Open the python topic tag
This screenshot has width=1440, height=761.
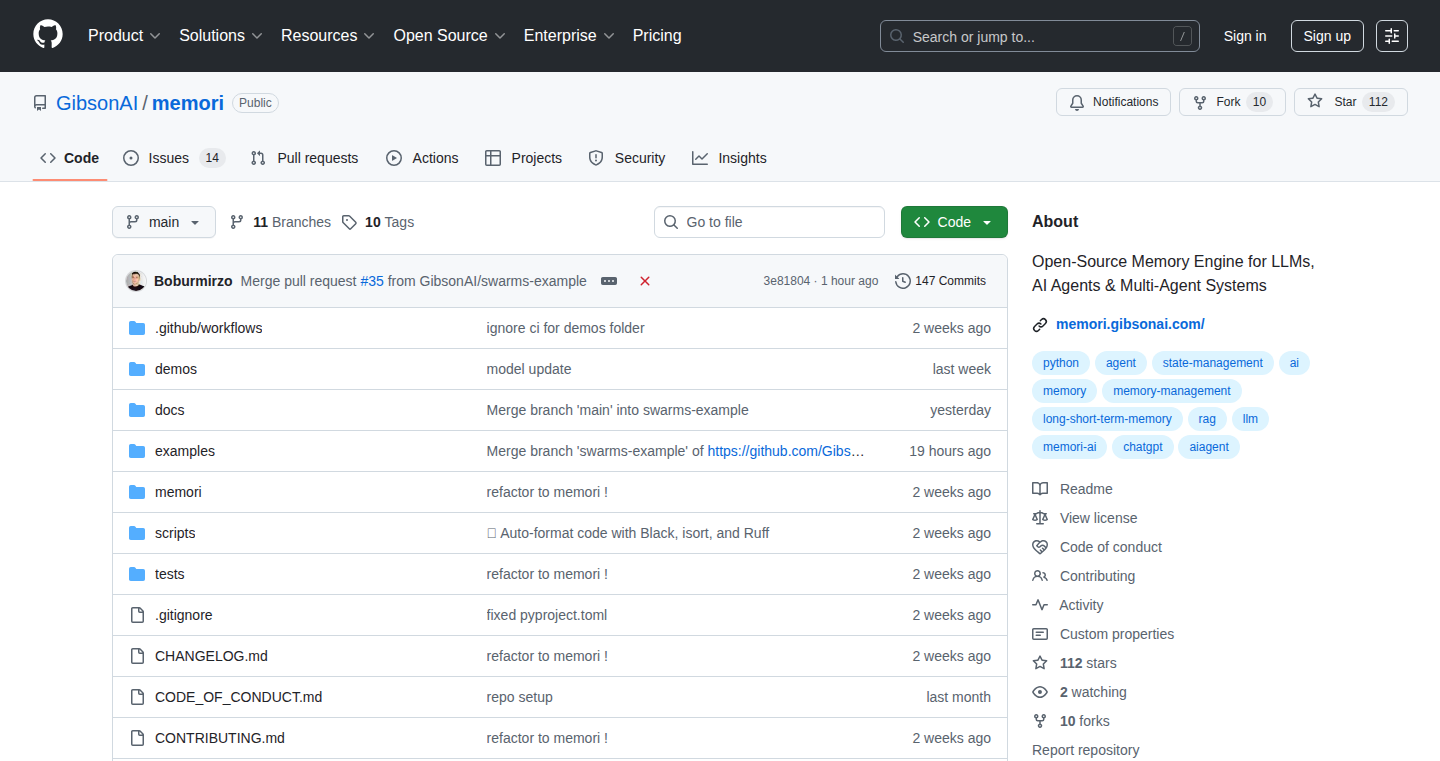[x=1061, y=363]
